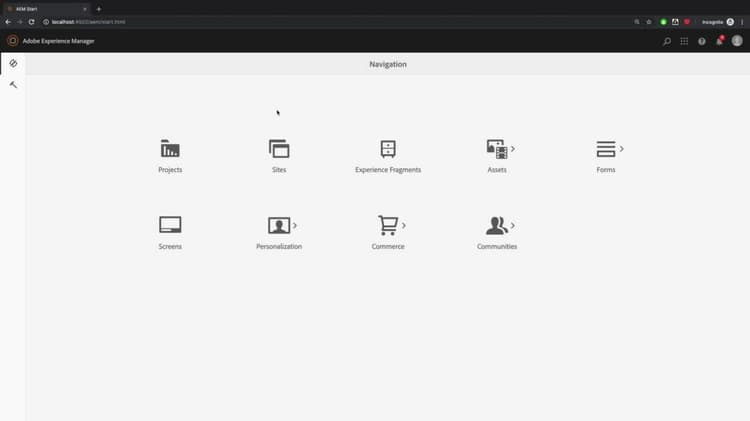Click the Navigation heading text
Image resolution: width=750 pixels, height=421 pixels.
coord(388,64)
